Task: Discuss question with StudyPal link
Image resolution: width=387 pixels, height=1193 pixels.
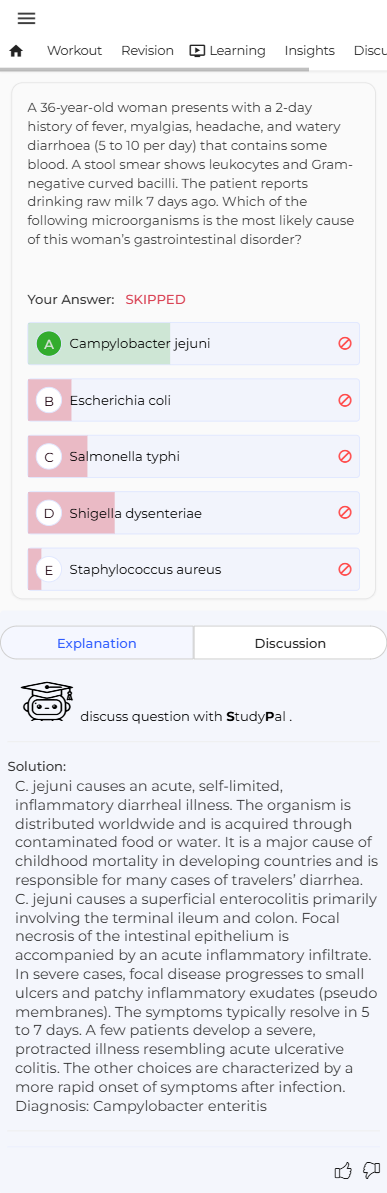Action: pyautogui.click(x=186, y=717)
